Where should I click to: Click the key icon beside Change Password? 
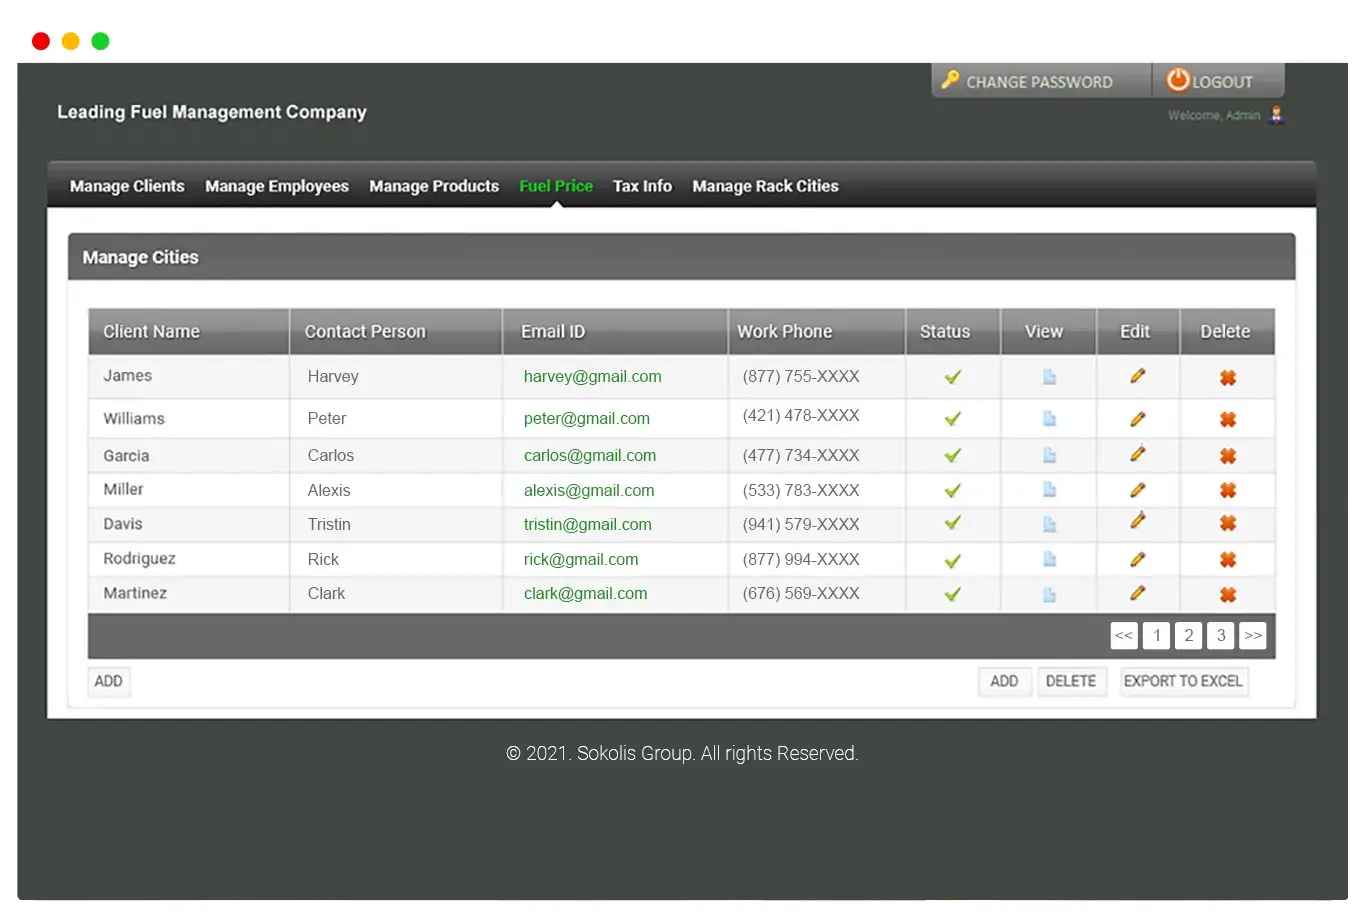coord(950,80)
